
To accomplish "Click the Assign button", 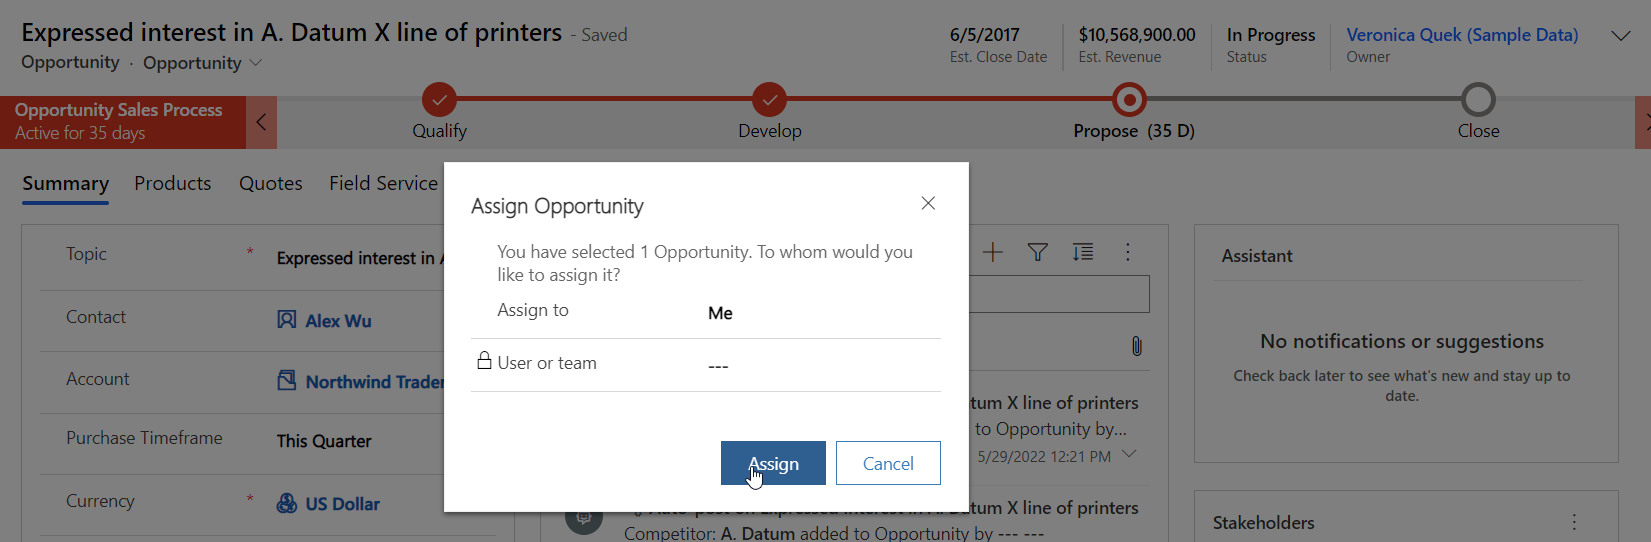I will pyautogui.click(x=773, y=463).
